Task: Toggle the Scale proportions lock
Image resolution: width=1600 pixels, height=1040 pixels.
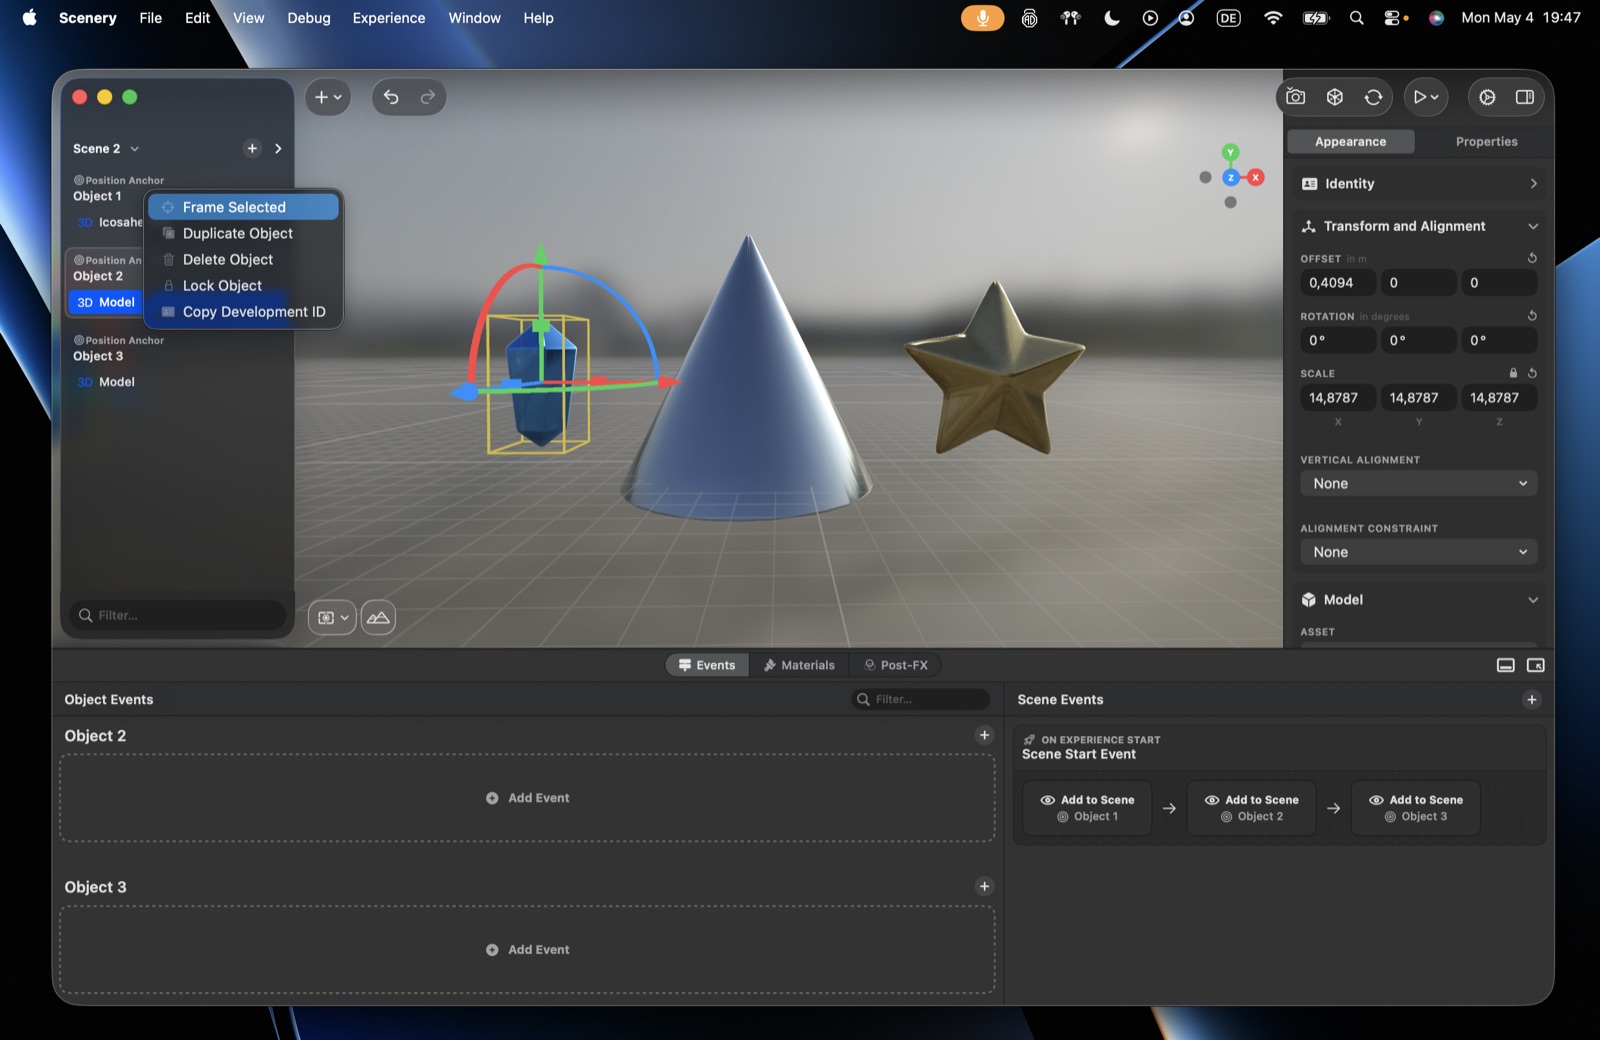Action: (x=1513, y=373)
